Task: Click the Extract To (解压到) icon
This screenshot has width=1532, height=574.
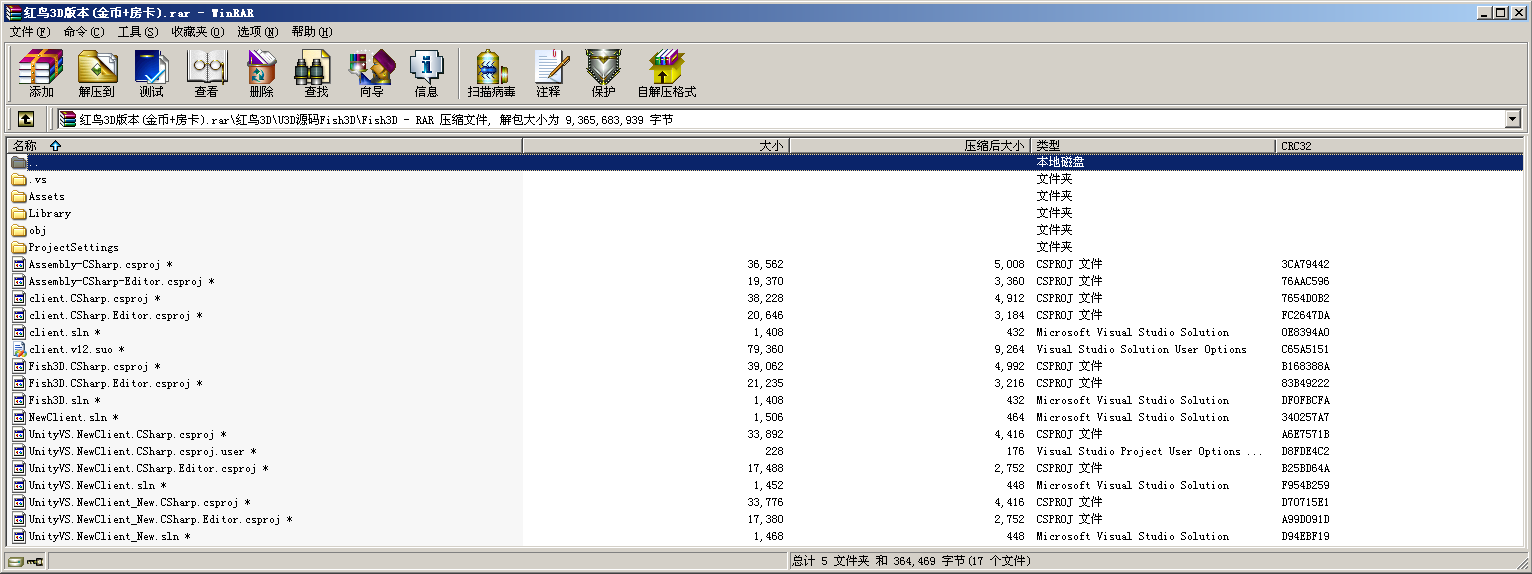Action: coord(97,73)
